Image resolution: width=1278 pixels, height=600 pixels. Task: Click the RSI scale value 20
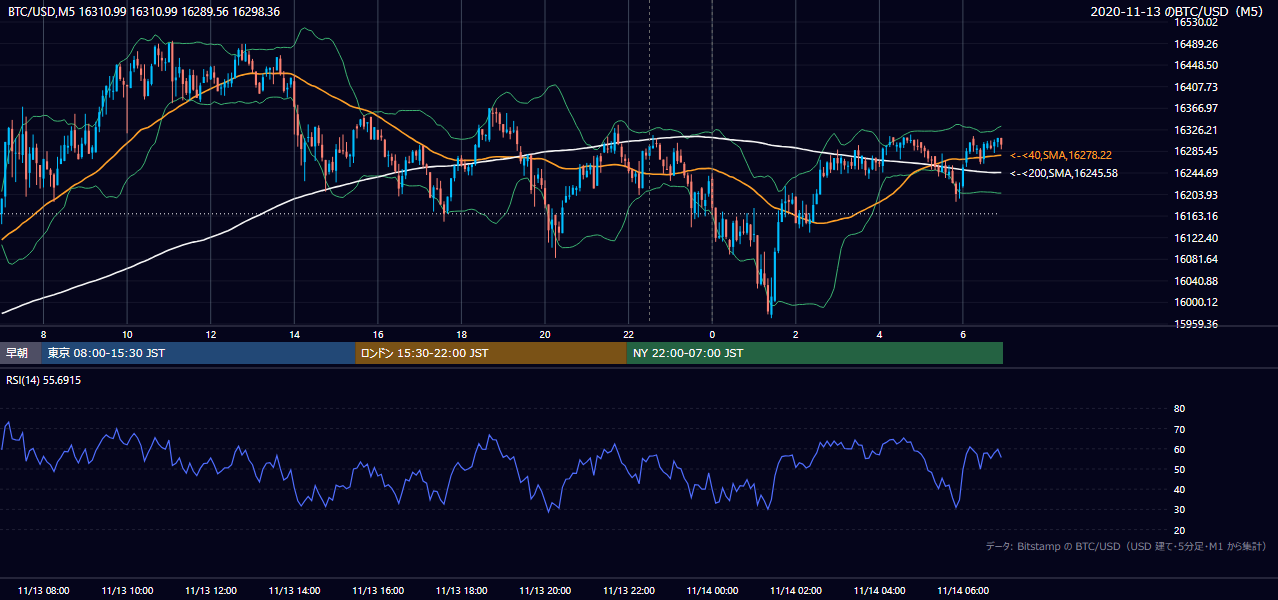pos(1179,530)
